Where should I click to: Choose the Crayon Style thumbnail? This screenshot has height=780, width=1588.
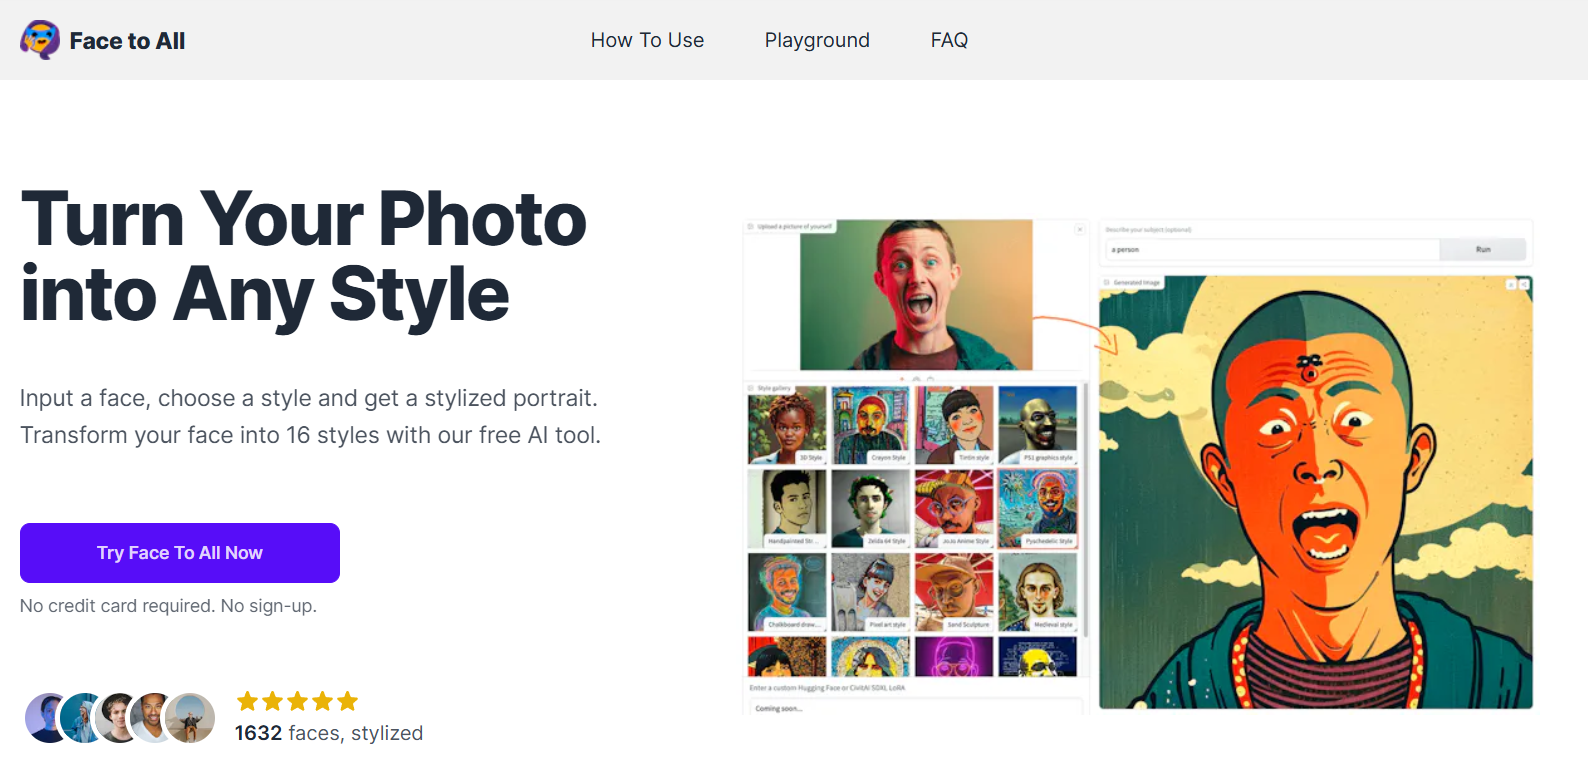click(871, 425)
